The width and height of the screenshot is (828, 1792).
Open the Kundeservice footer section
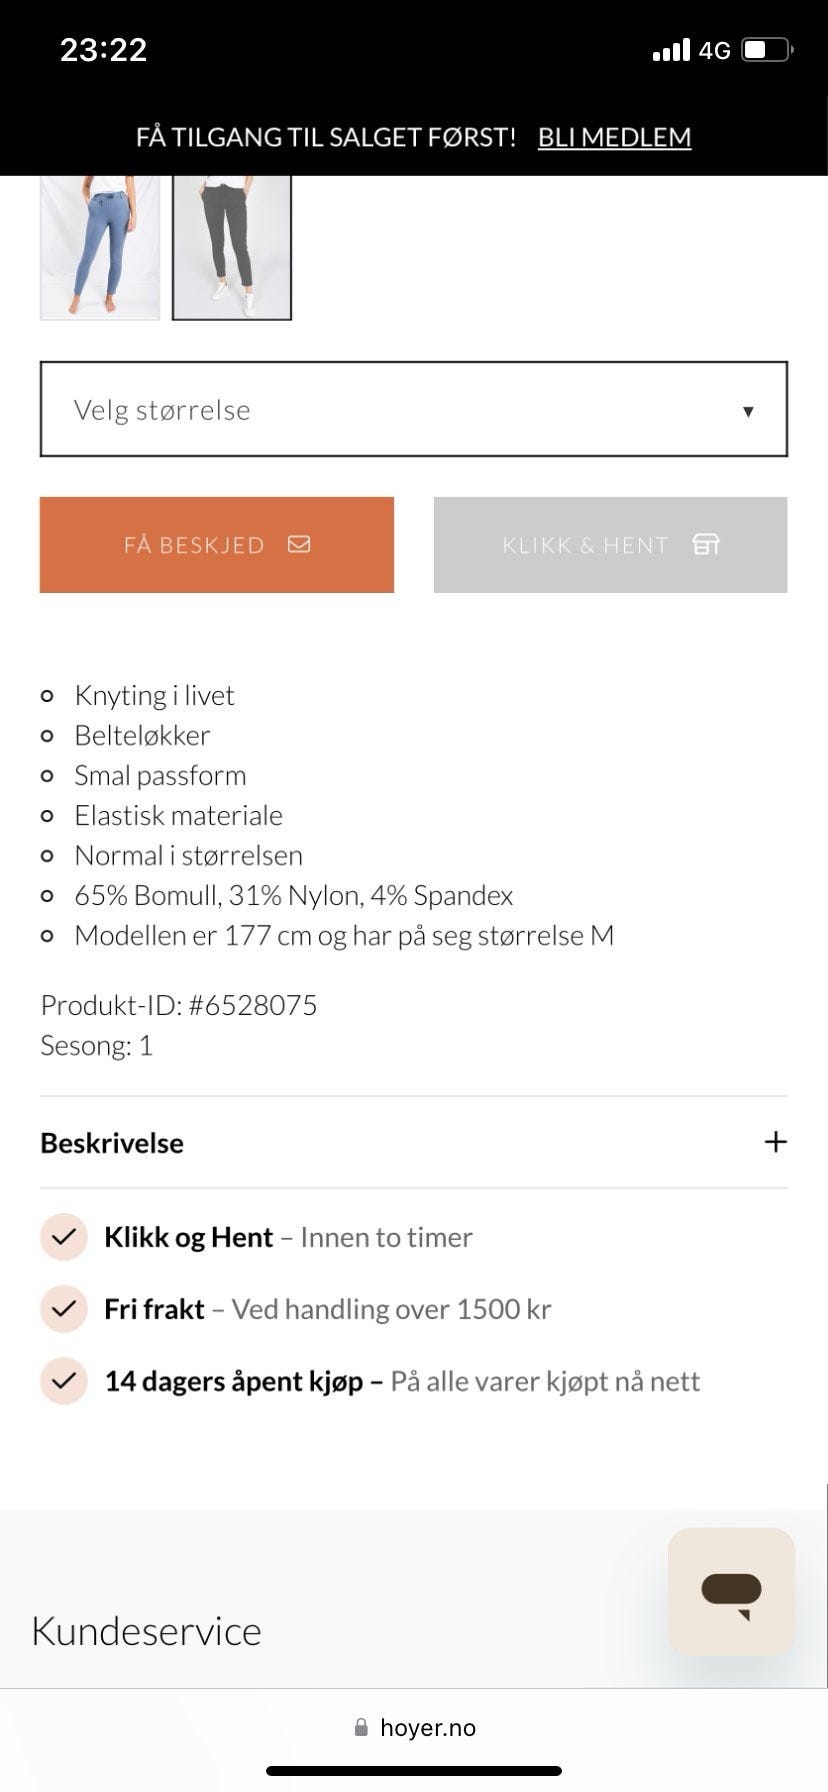pyautogui.click(x=146, y=1630)
